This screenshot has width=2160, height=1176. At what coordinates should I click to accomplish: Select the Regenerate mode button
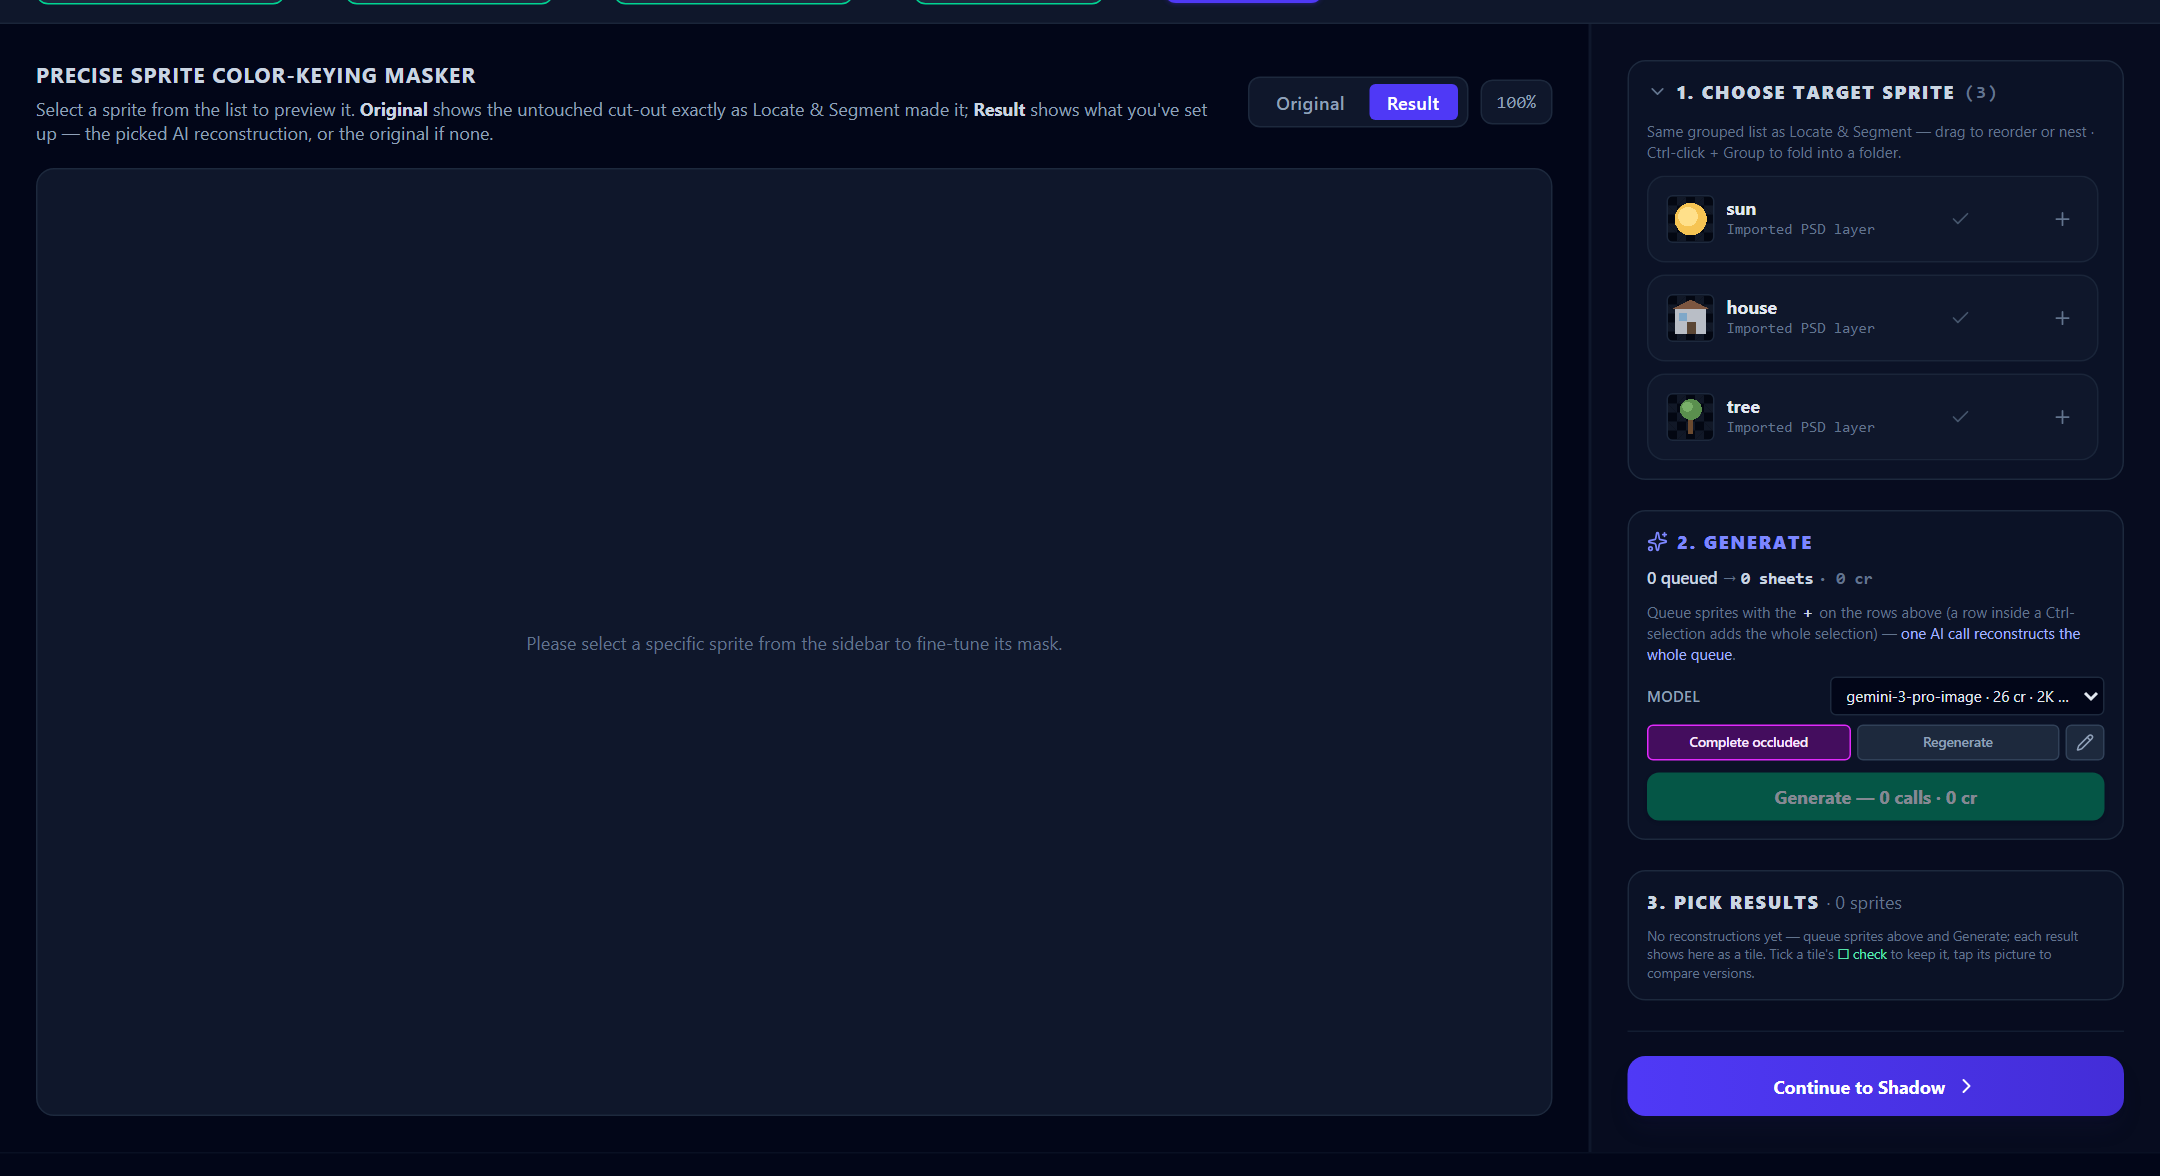point(1958,742)
